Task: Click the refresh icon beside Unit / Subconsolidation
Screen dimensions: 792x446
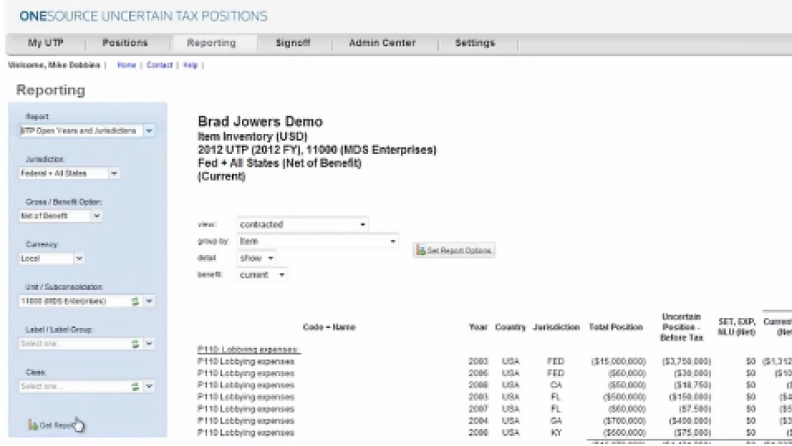Action: (x=134, y=300)
